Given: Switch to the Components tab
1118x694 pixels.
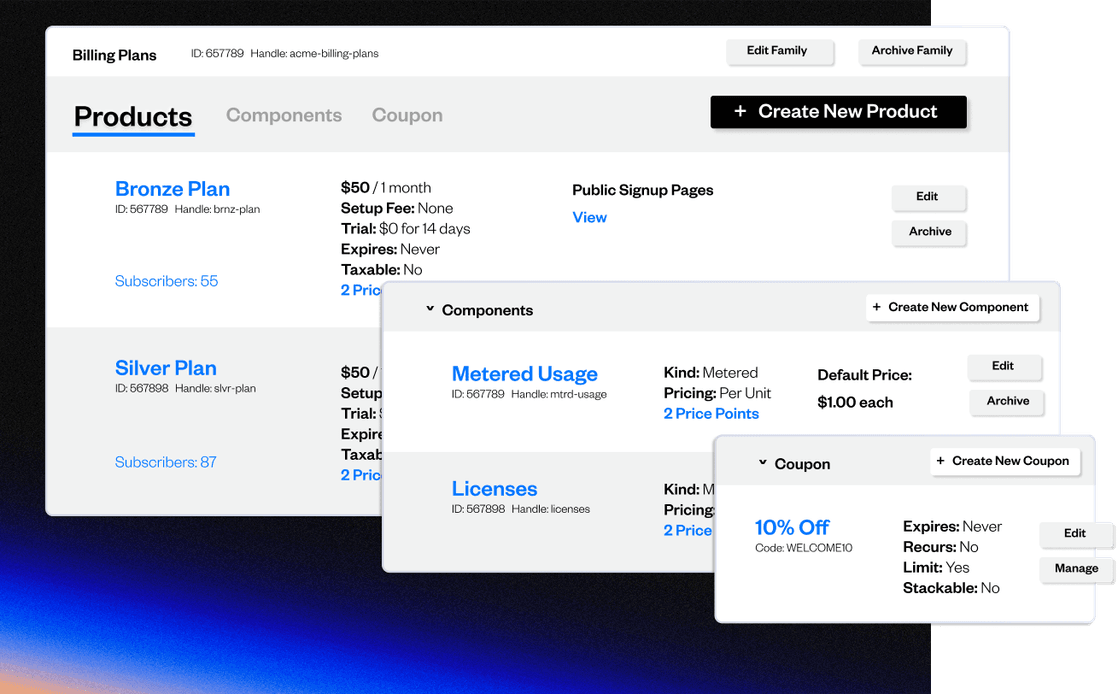Looking at the screenshot, I should pyautogui.click(x=284, y=115).
